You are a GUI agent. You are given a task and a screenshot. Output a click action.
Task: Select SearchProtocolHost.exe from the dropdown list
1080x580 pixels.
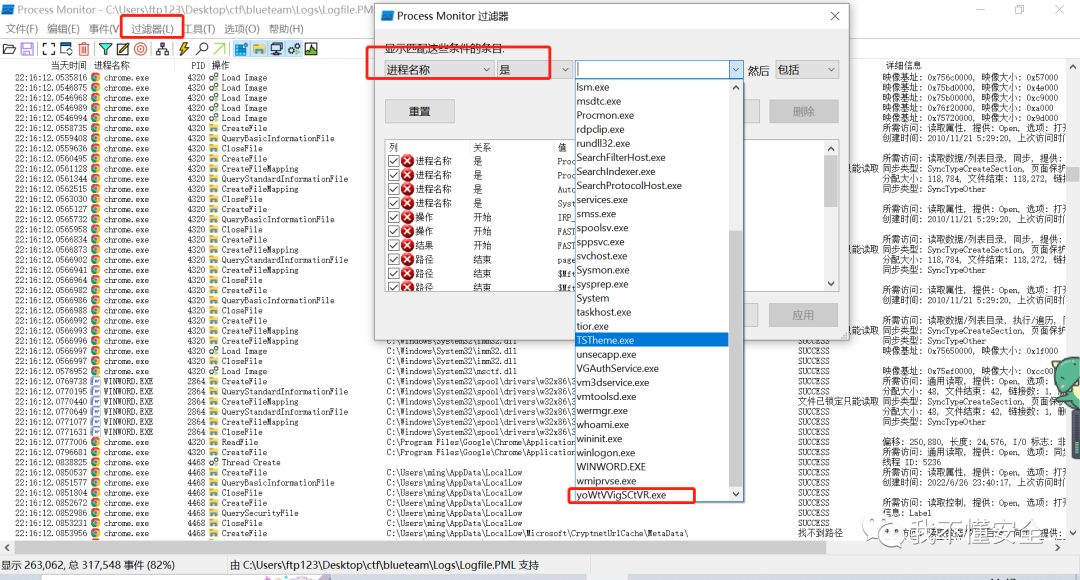click(x=652, y=186)
